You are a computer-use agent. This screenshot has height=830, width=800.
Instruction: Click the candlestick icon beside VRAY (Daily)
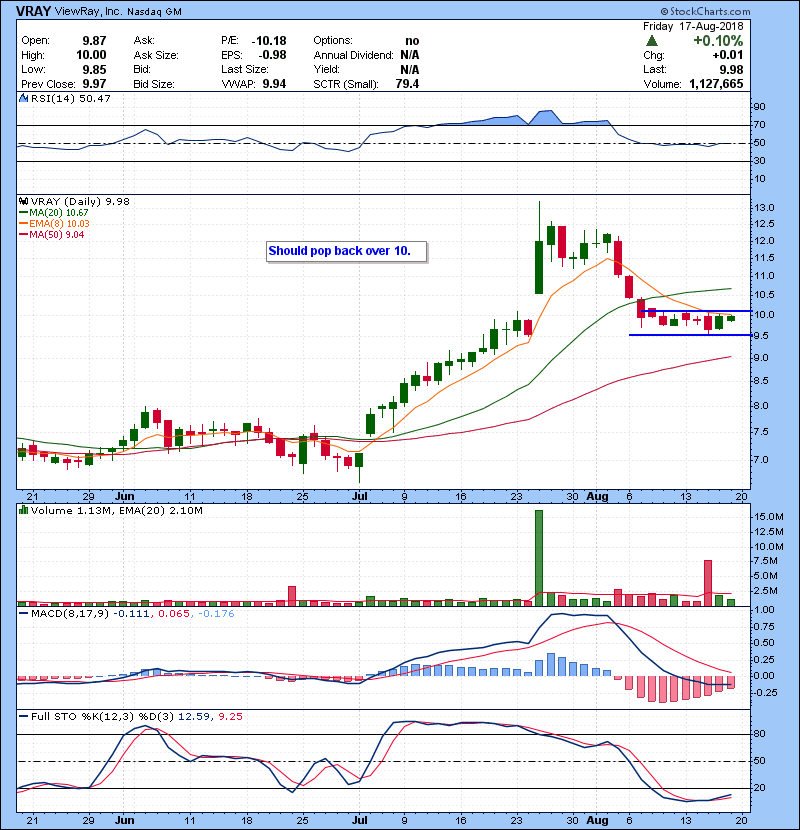(x=23, y=201)
